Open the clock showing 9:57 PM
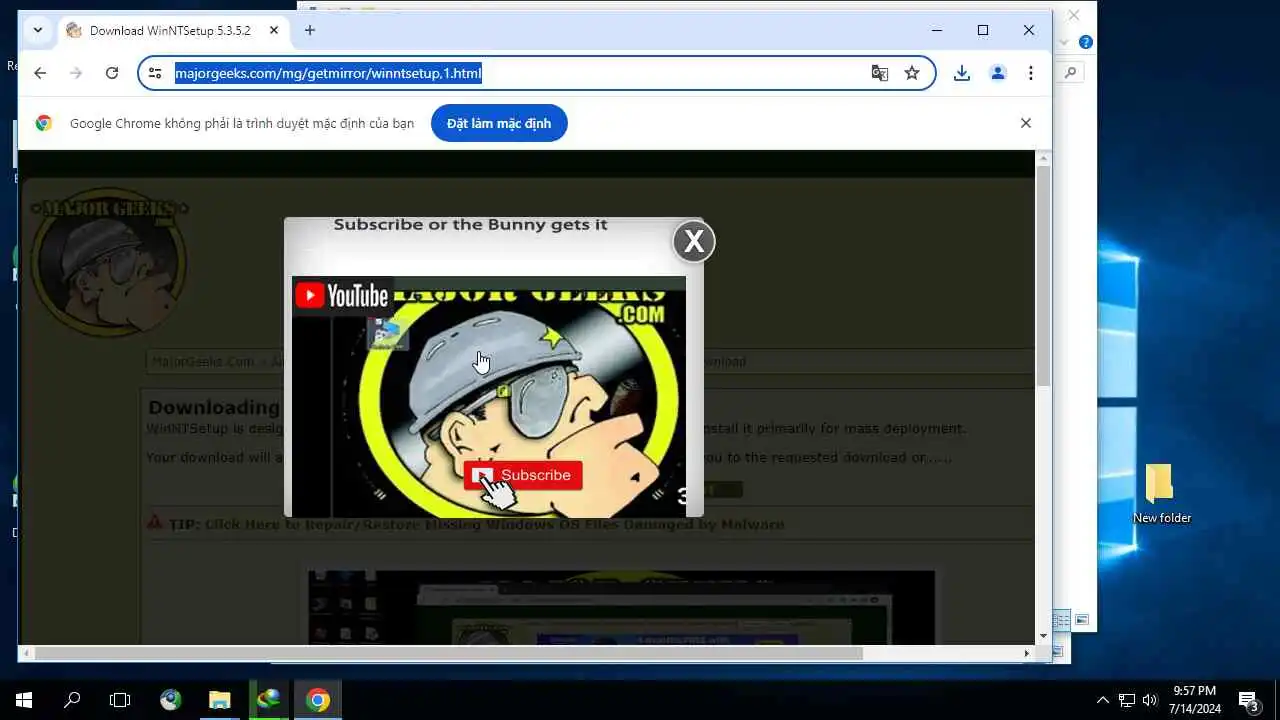This screenshot has width=1280, height=720. click(x=1195, y=700)
